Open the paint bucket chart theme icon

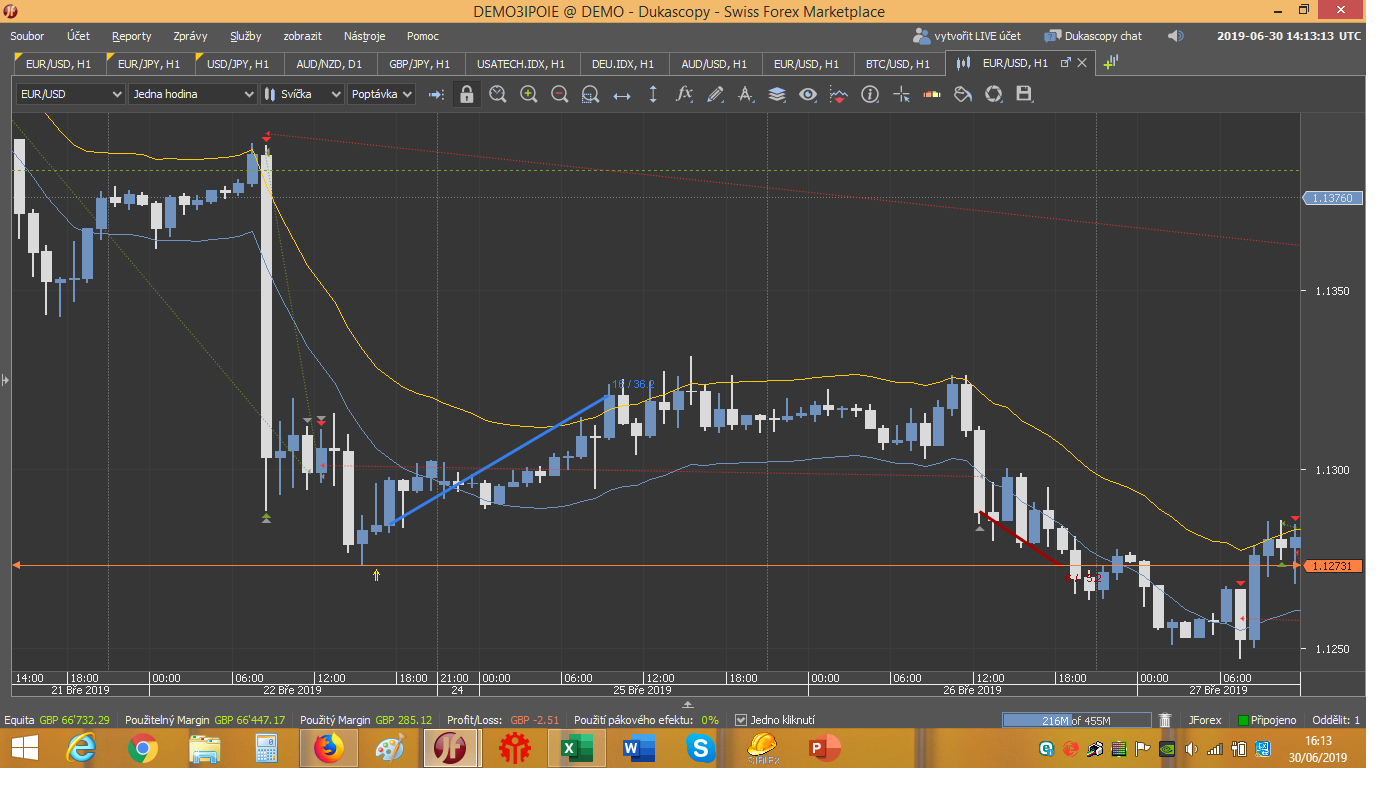(x=963, y=94)
